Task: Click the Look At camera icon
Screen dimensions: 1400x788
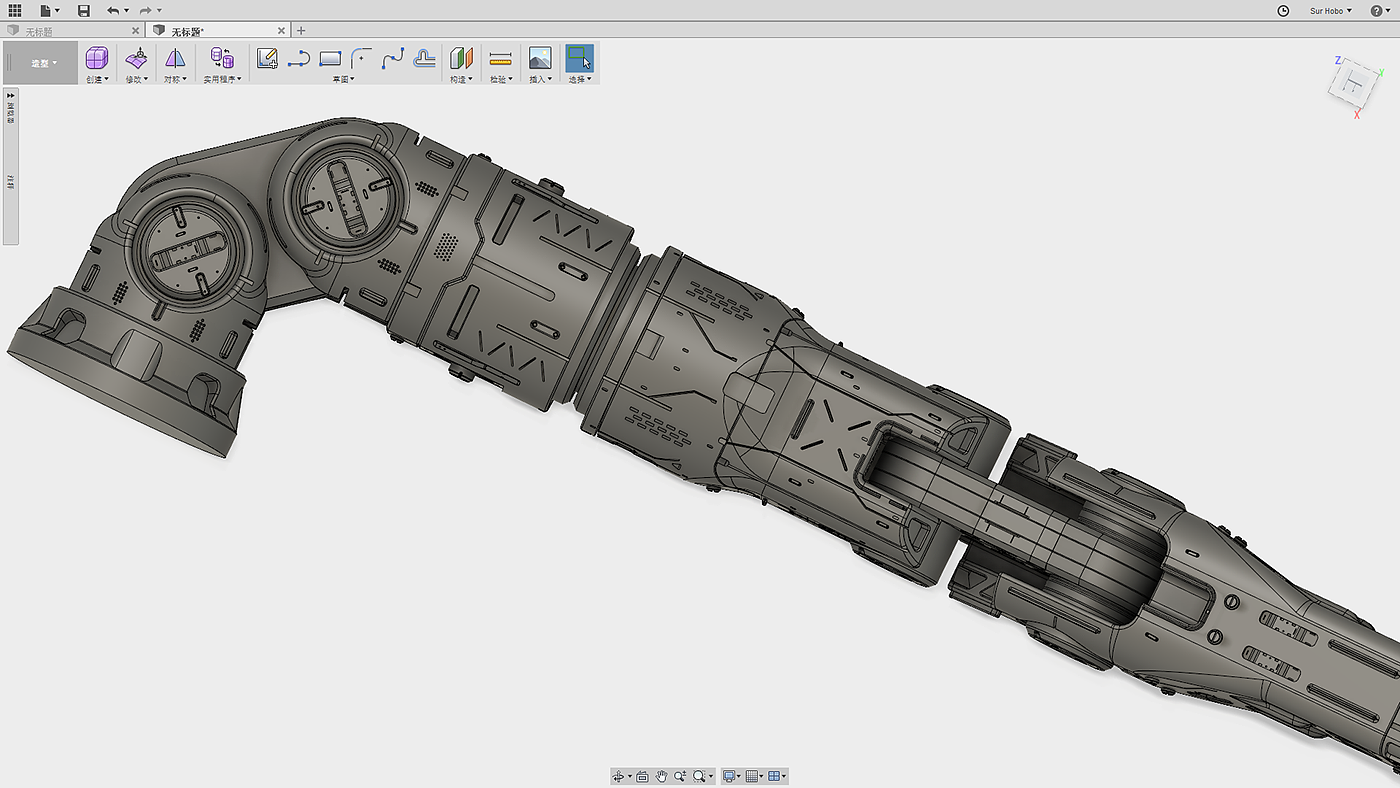Action: pos(642,776)
